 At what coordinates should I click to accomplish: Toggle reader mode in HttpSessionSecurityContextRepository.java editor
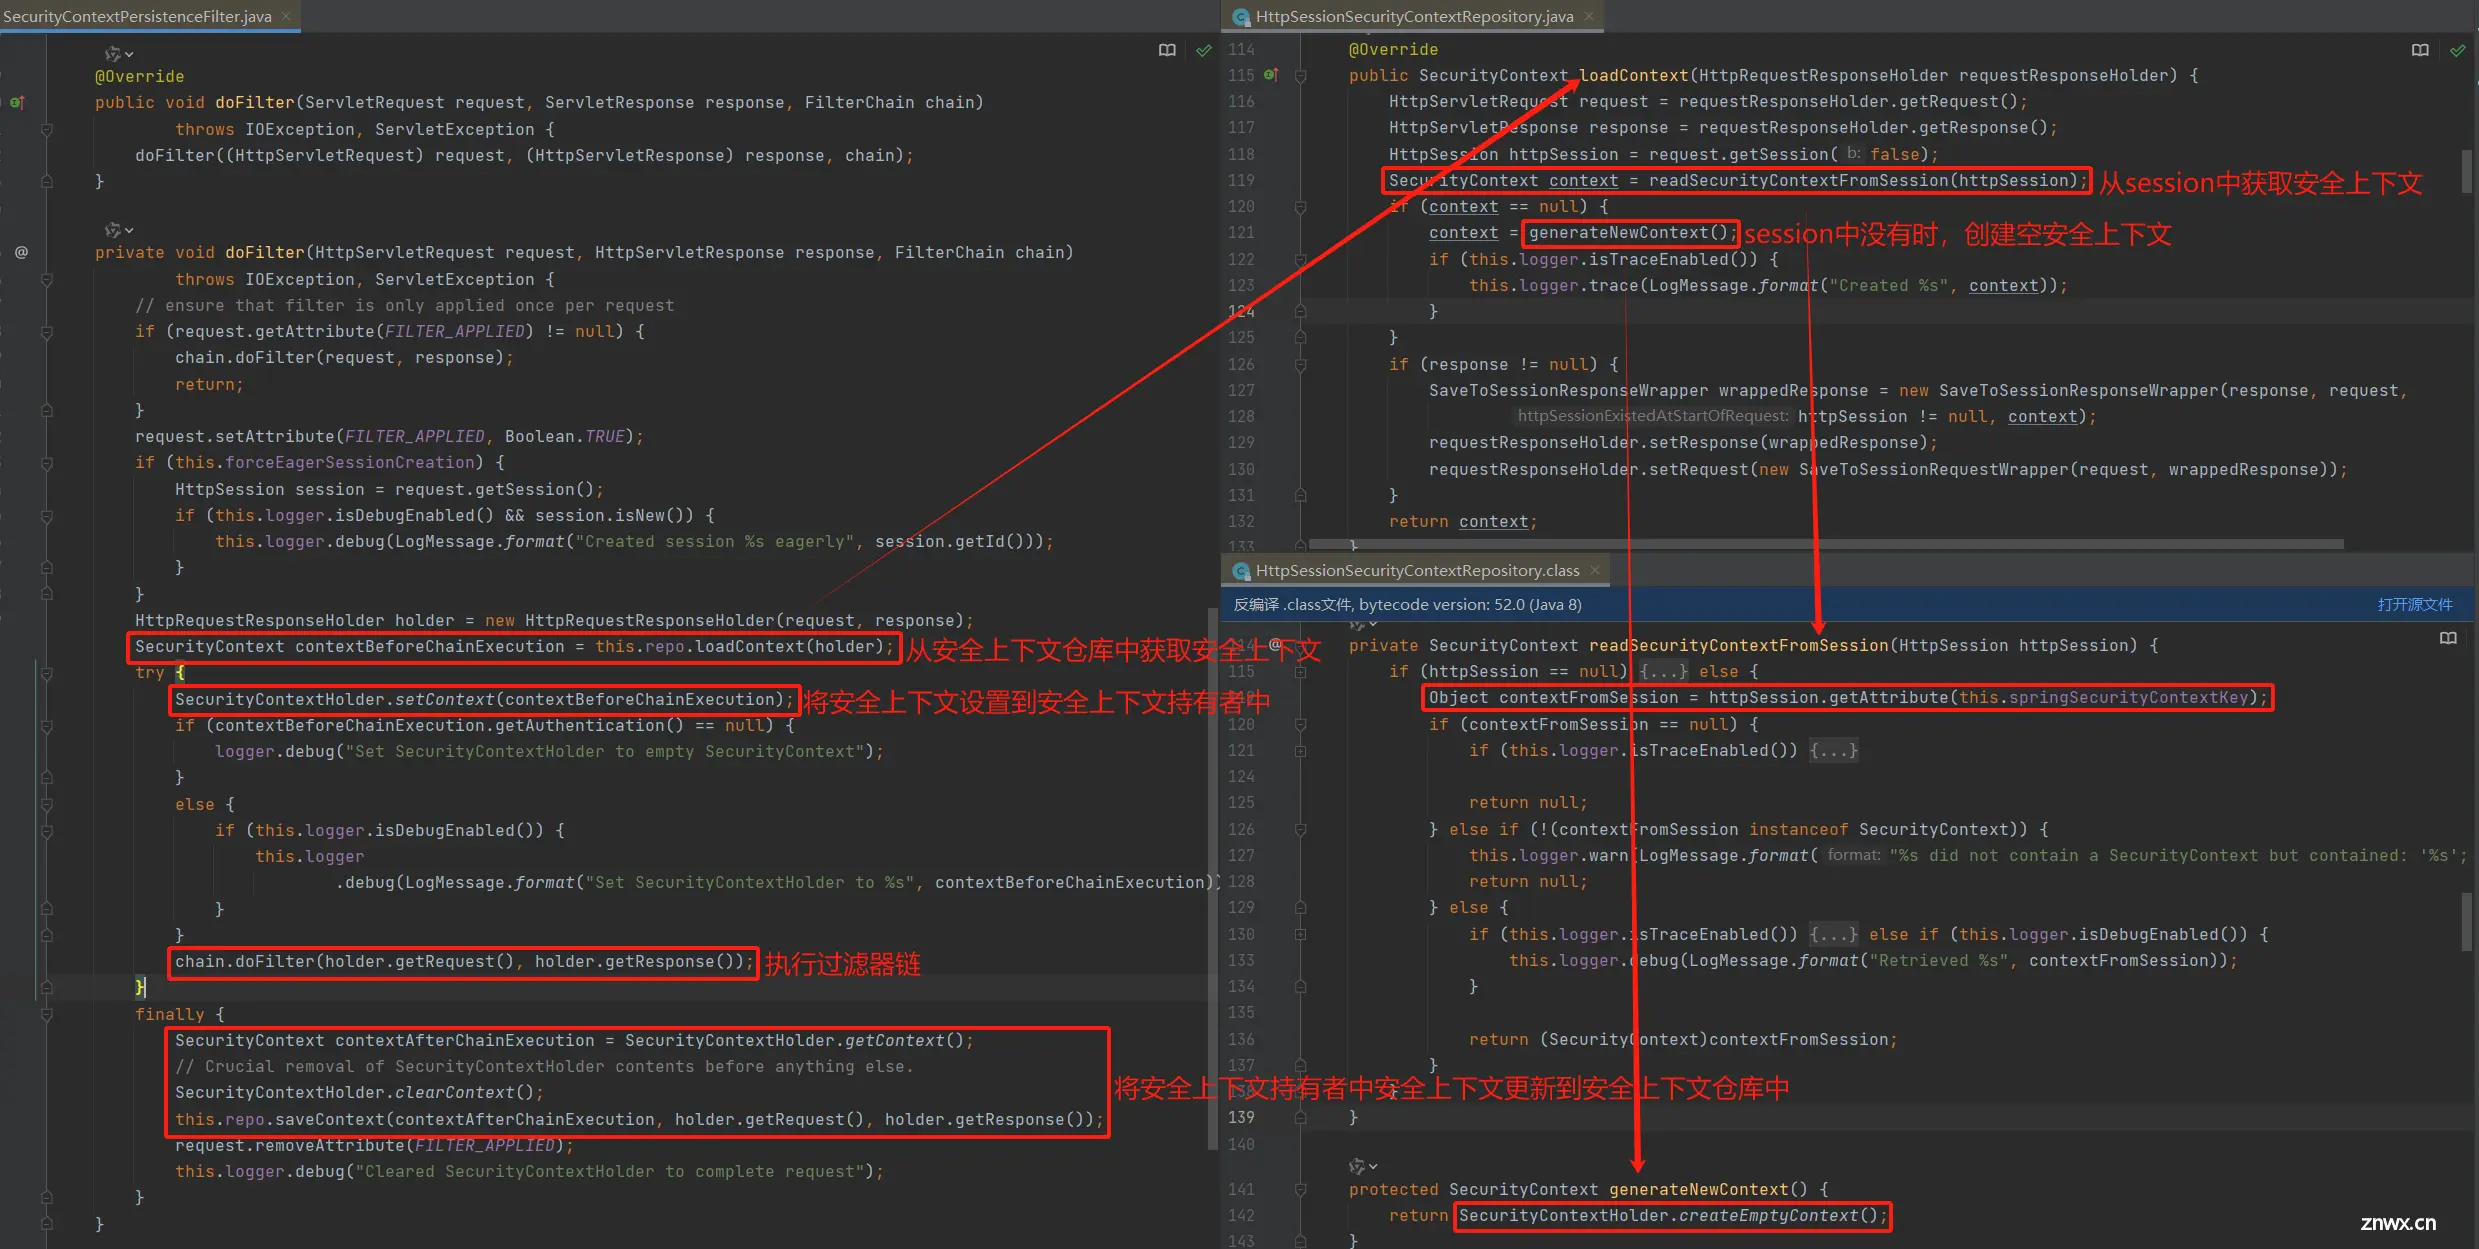[x=2420, y=50]
